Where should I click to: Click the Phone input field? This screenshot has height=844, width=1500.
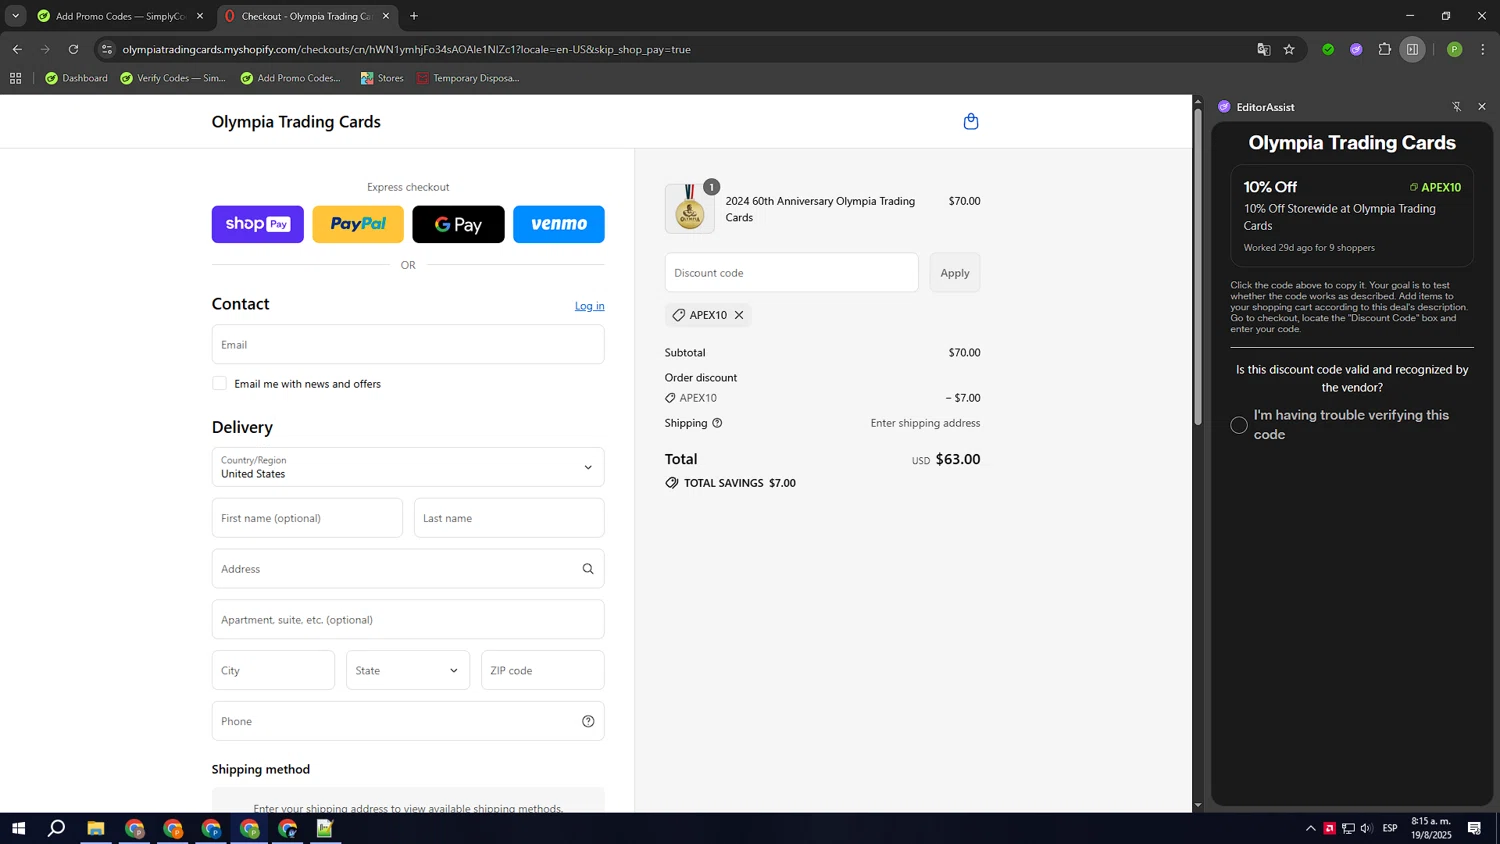tap(408, 721)
